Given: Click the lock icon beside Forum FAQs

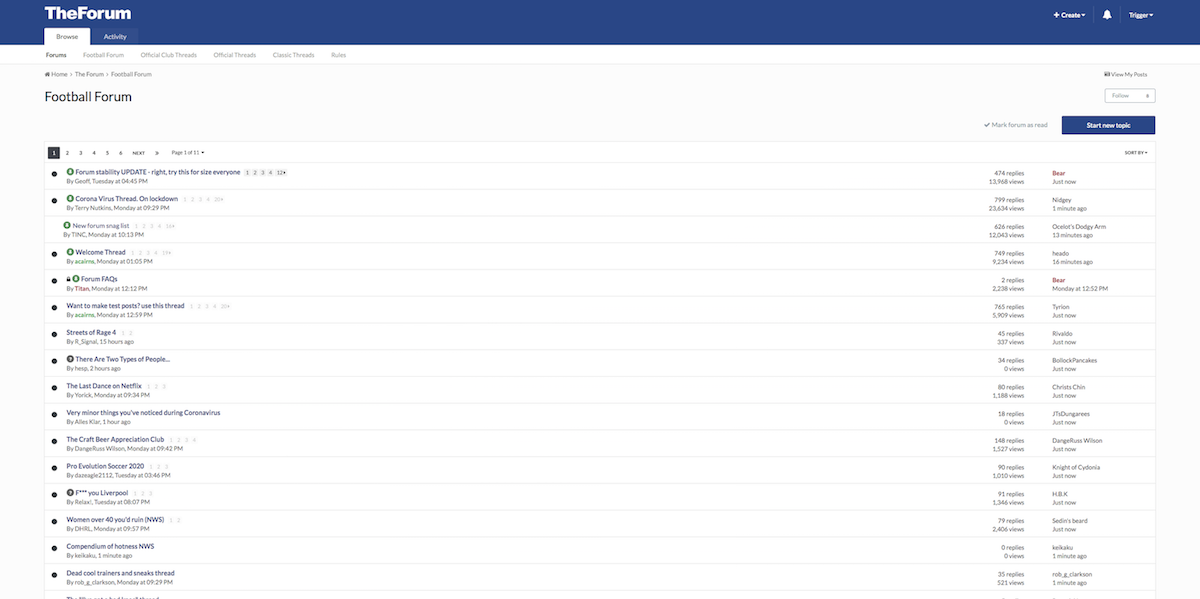Looking at the screenshot, I should [x=67, y=279].
